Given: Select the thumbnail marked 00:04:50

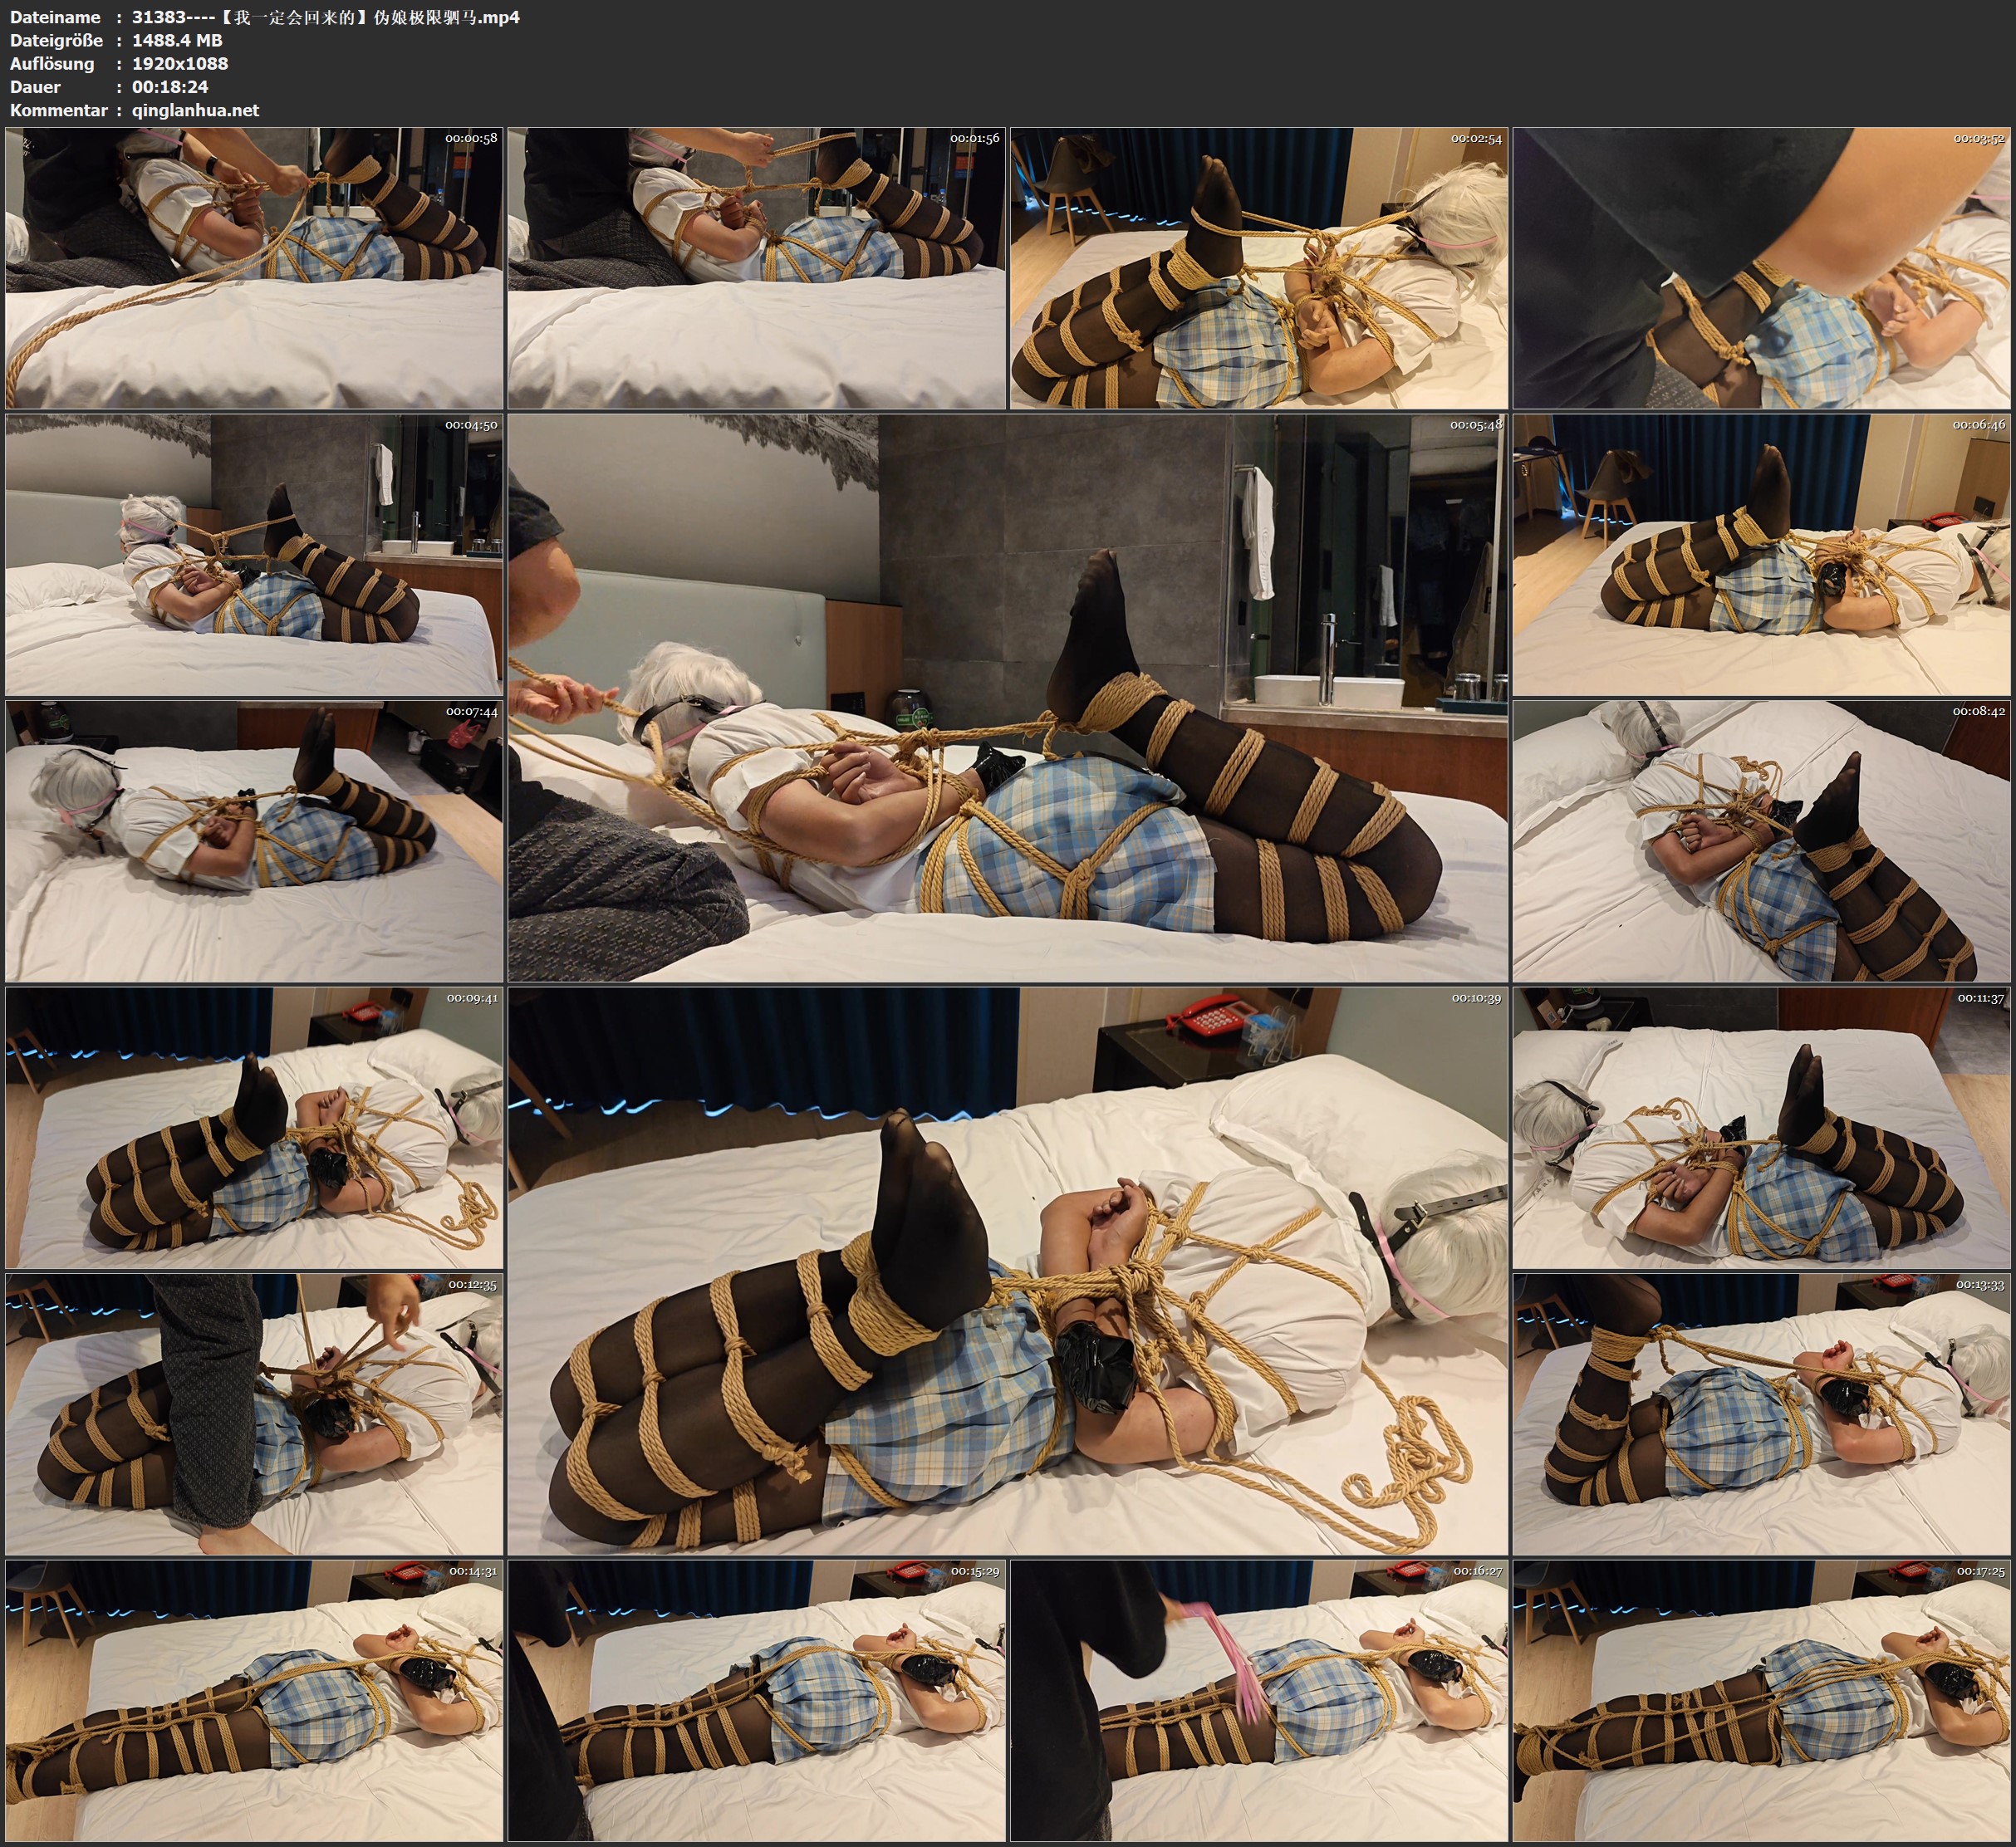Looking at the screenshot, I should tap(254, 555).
